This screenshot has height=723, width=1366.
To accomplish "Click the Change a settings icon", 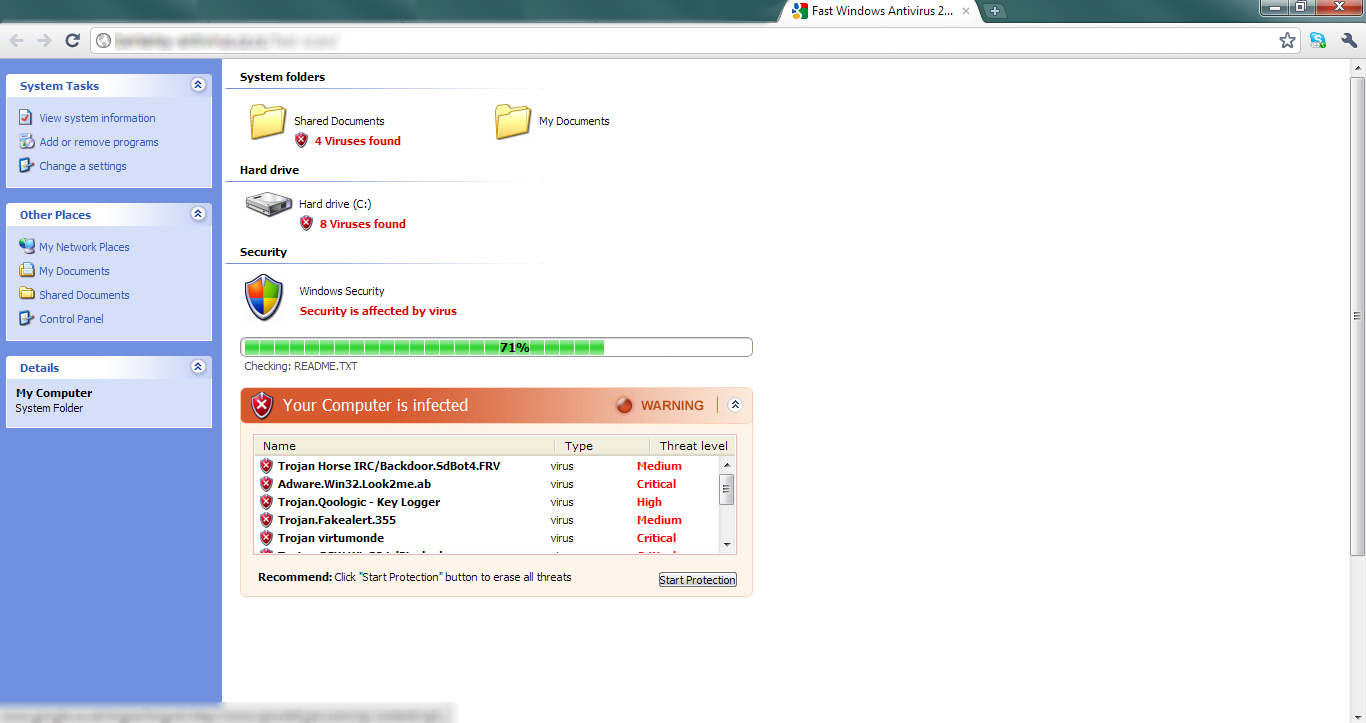I will tap(26, 166).
